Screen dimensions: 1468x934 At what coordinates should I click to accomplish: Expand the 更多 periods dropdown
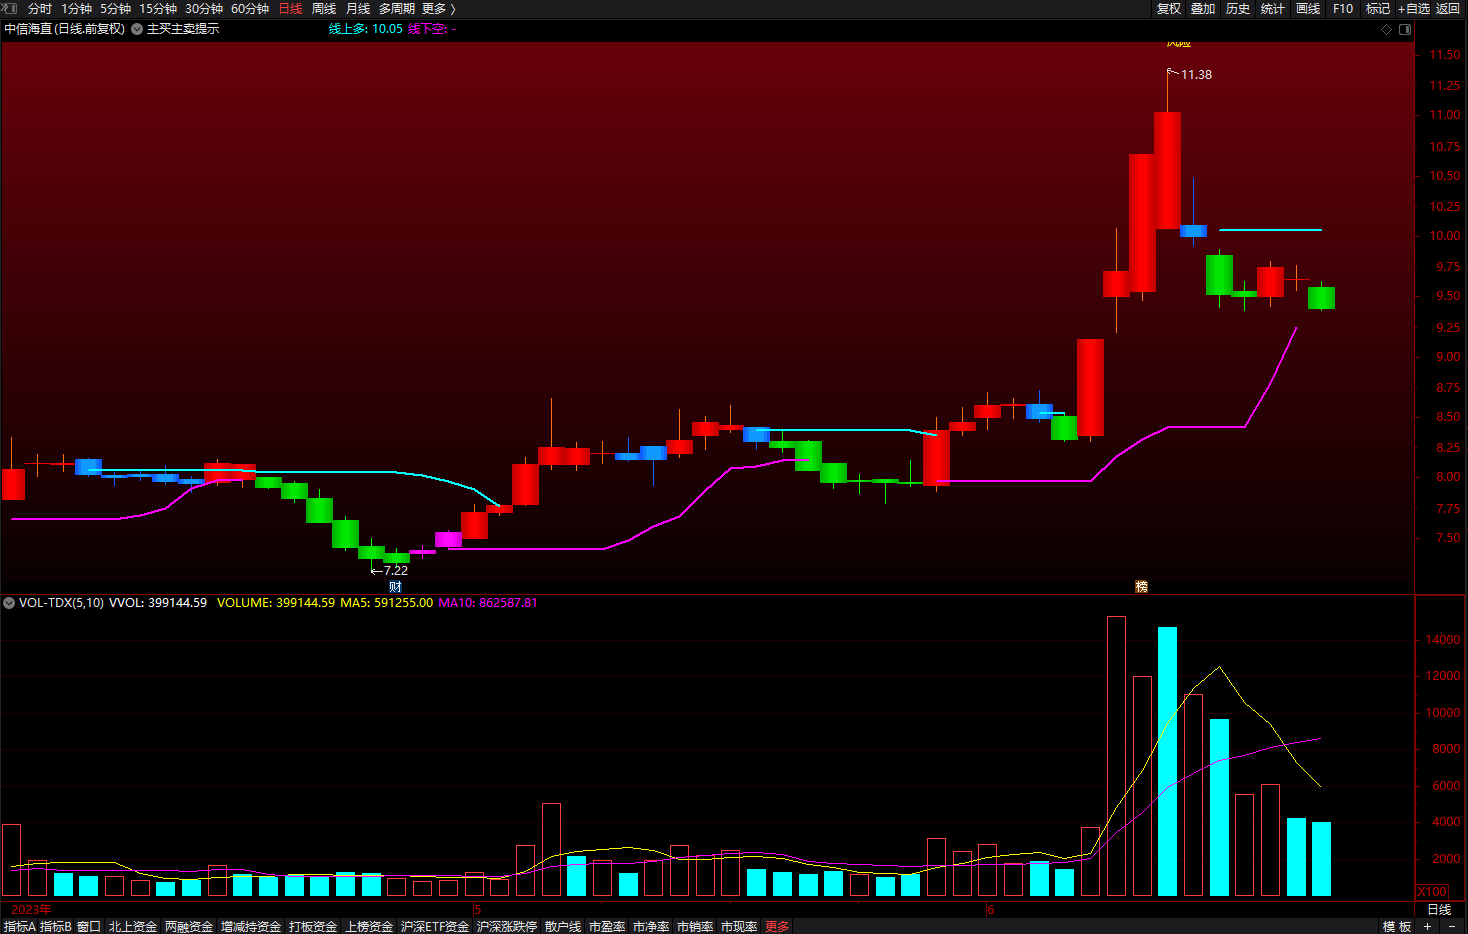[439, 9]
